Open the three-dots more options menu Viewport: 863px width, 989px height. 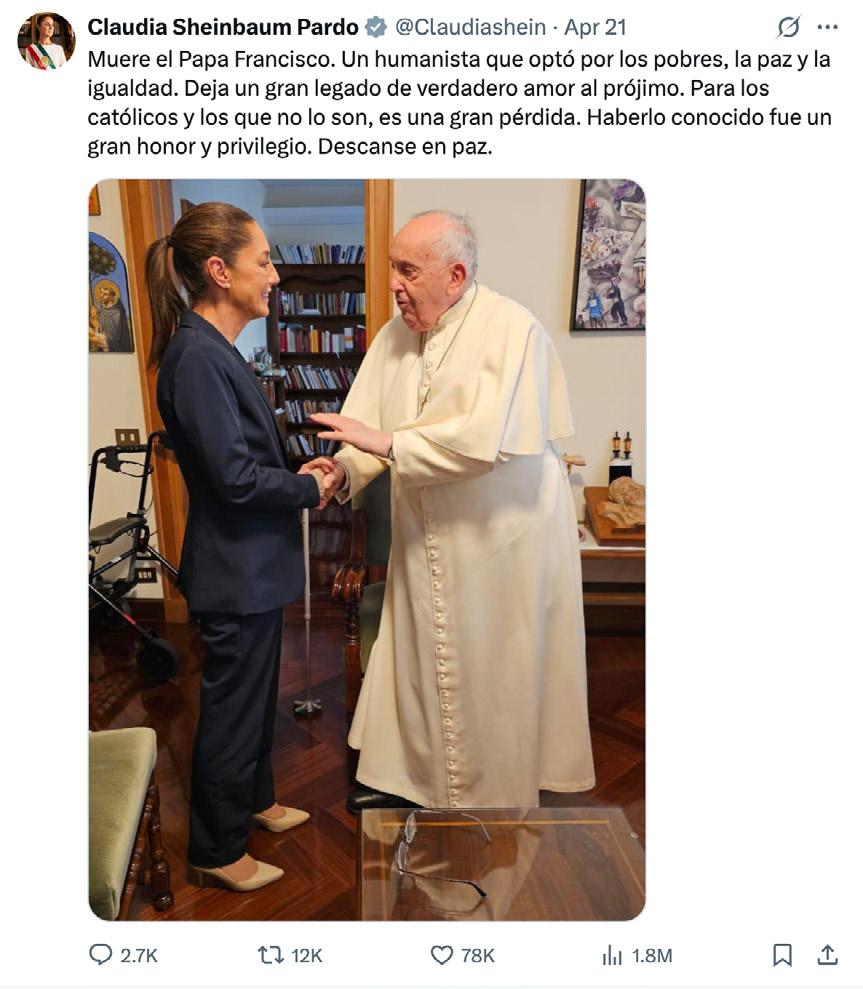827,27
